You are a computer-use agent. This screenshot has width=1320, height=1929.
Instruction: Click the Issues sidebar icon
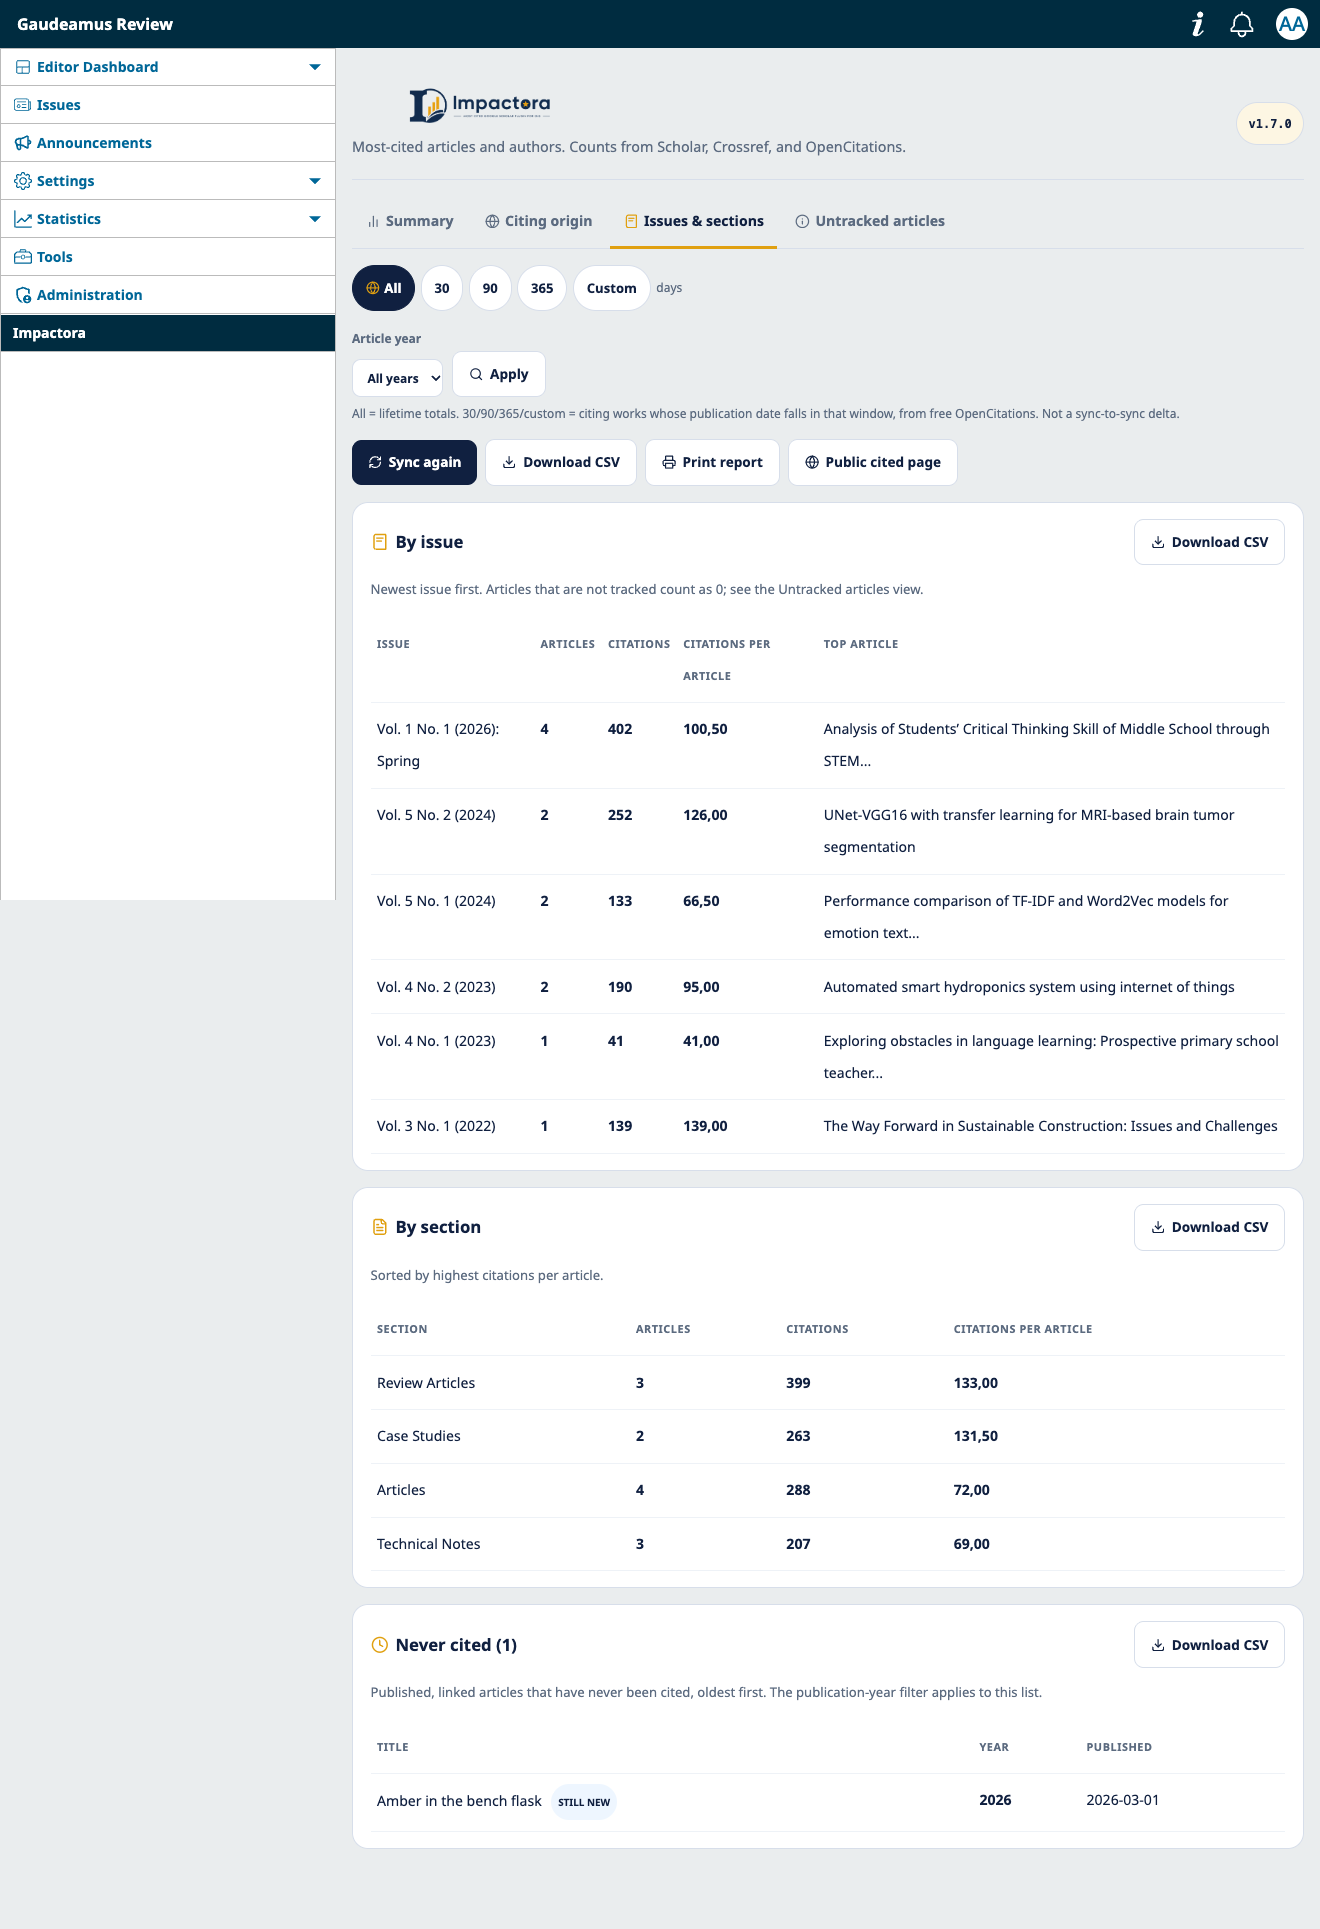(x=22, y=105)
